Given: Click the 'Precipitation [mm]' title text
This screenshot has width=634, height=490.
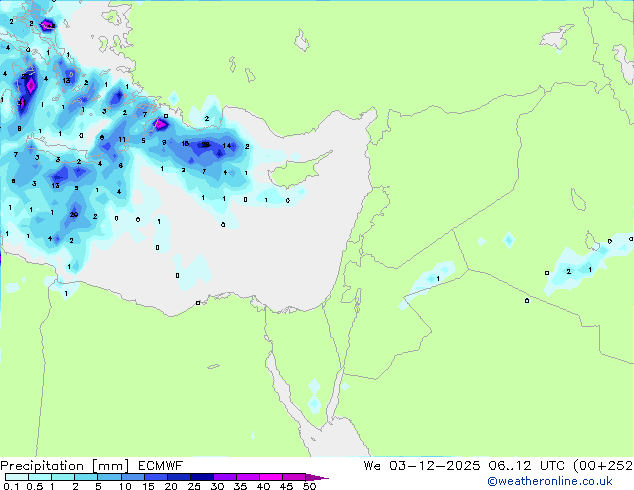Looking at the screenshot, I should [65, 466].
